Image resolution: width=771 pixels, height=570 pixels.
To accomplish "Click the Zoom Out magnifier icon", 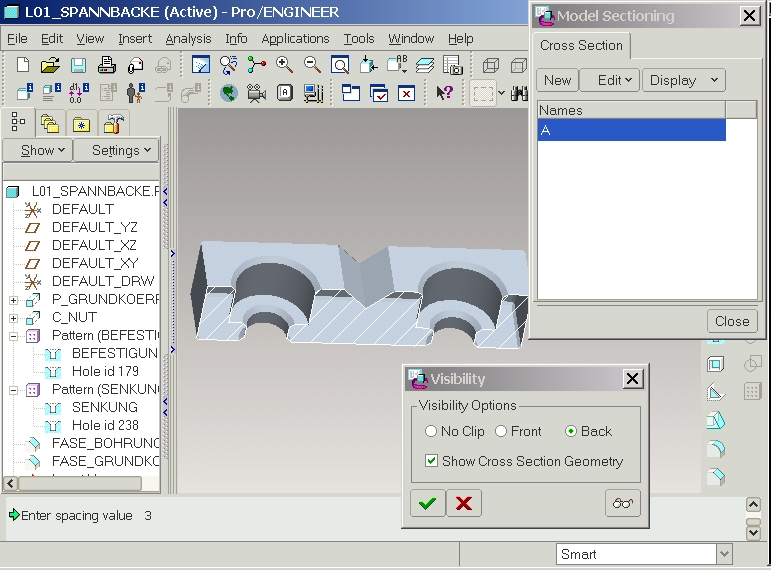I will tap(312, 65).
